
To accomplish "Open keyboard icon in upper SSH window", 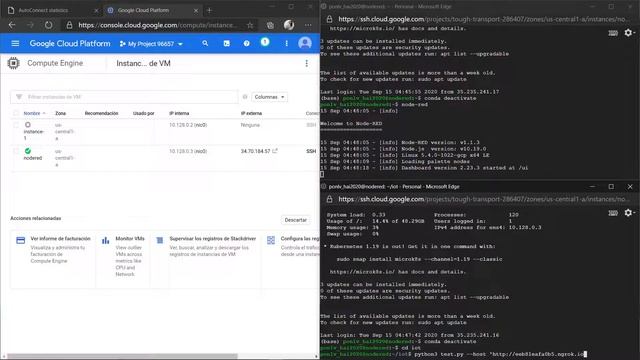I will [613, 33].
